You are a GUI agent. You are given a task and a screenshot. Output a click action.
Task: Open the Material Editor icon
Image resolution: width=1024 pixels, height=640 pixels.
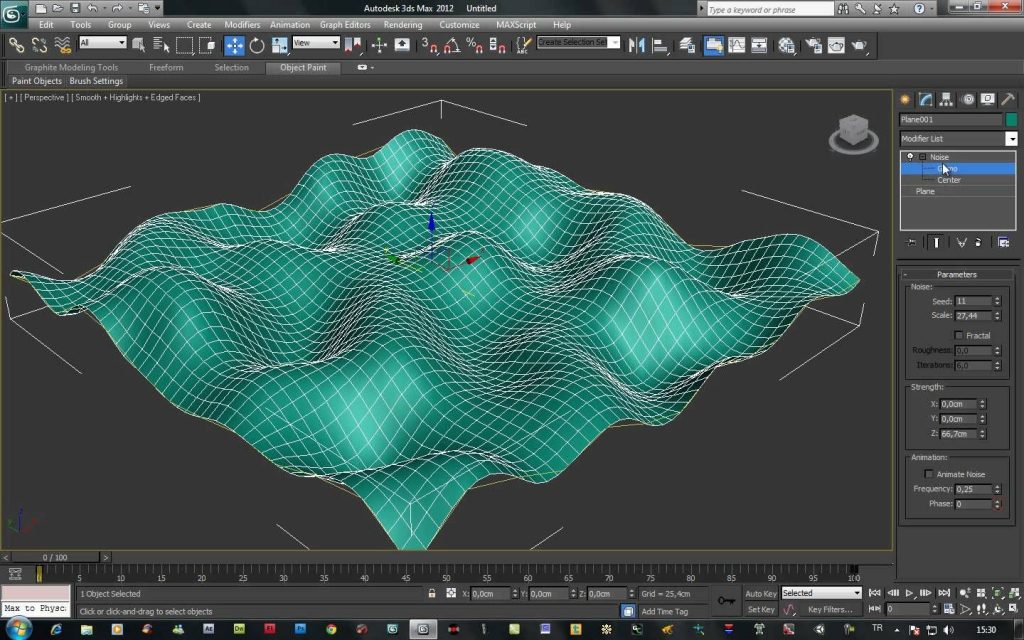pyautogui.click(x=787, y=45)
